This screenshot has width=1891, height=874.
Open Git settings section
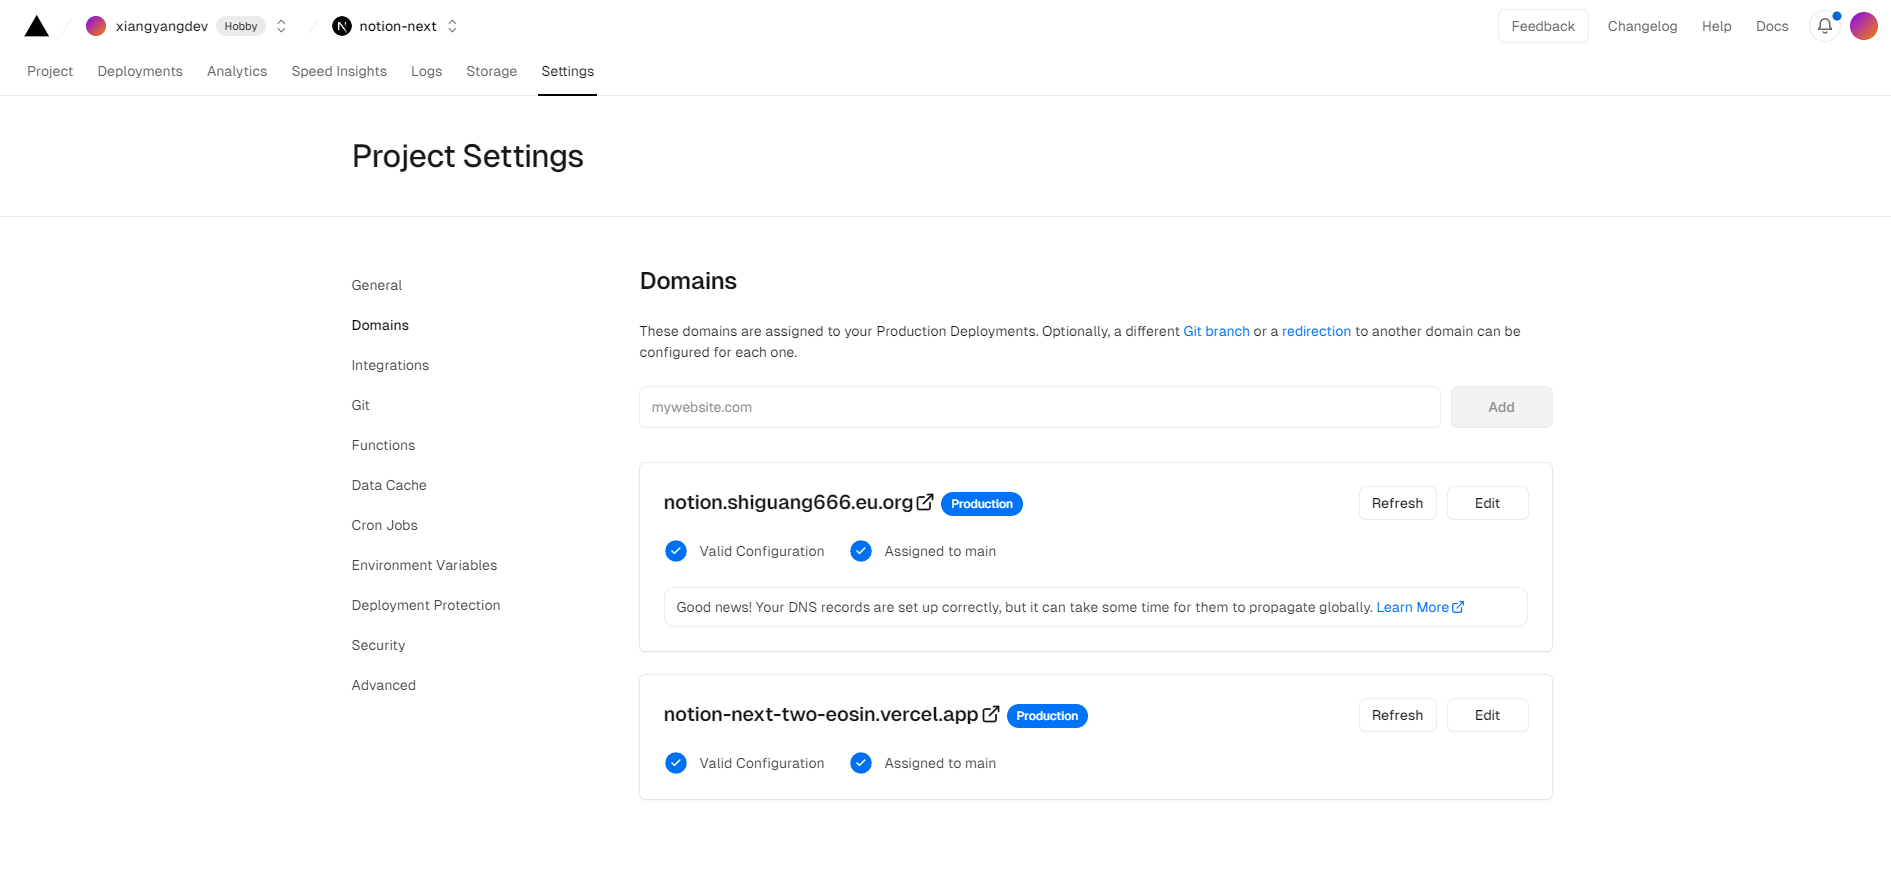[361, 405]
